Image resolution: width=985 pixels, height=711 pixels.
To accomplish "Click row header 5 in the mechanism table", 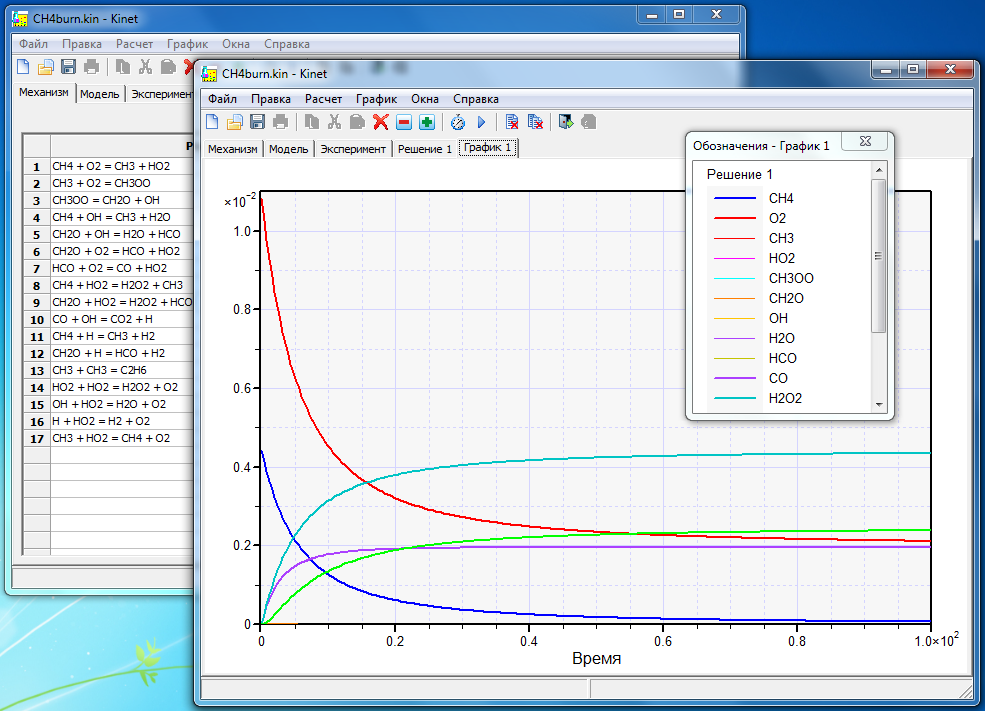I will (36, 234).
